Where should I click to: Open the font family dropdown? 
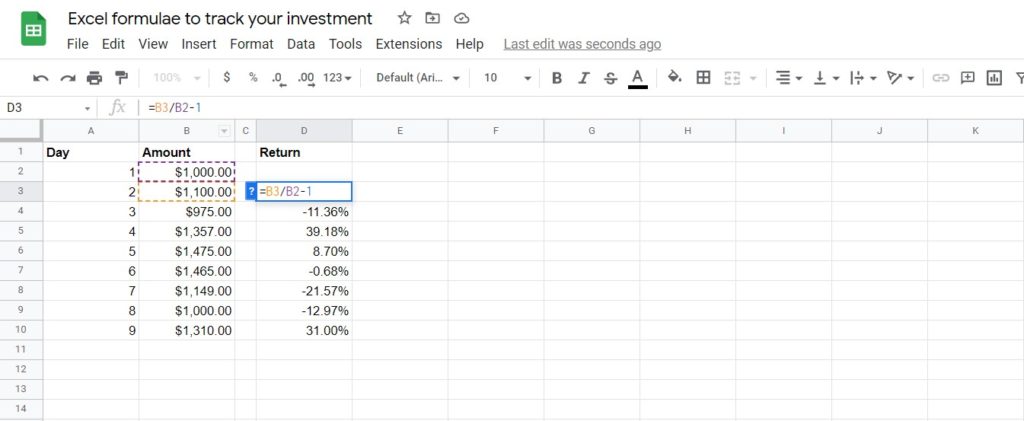click(417, 78)
